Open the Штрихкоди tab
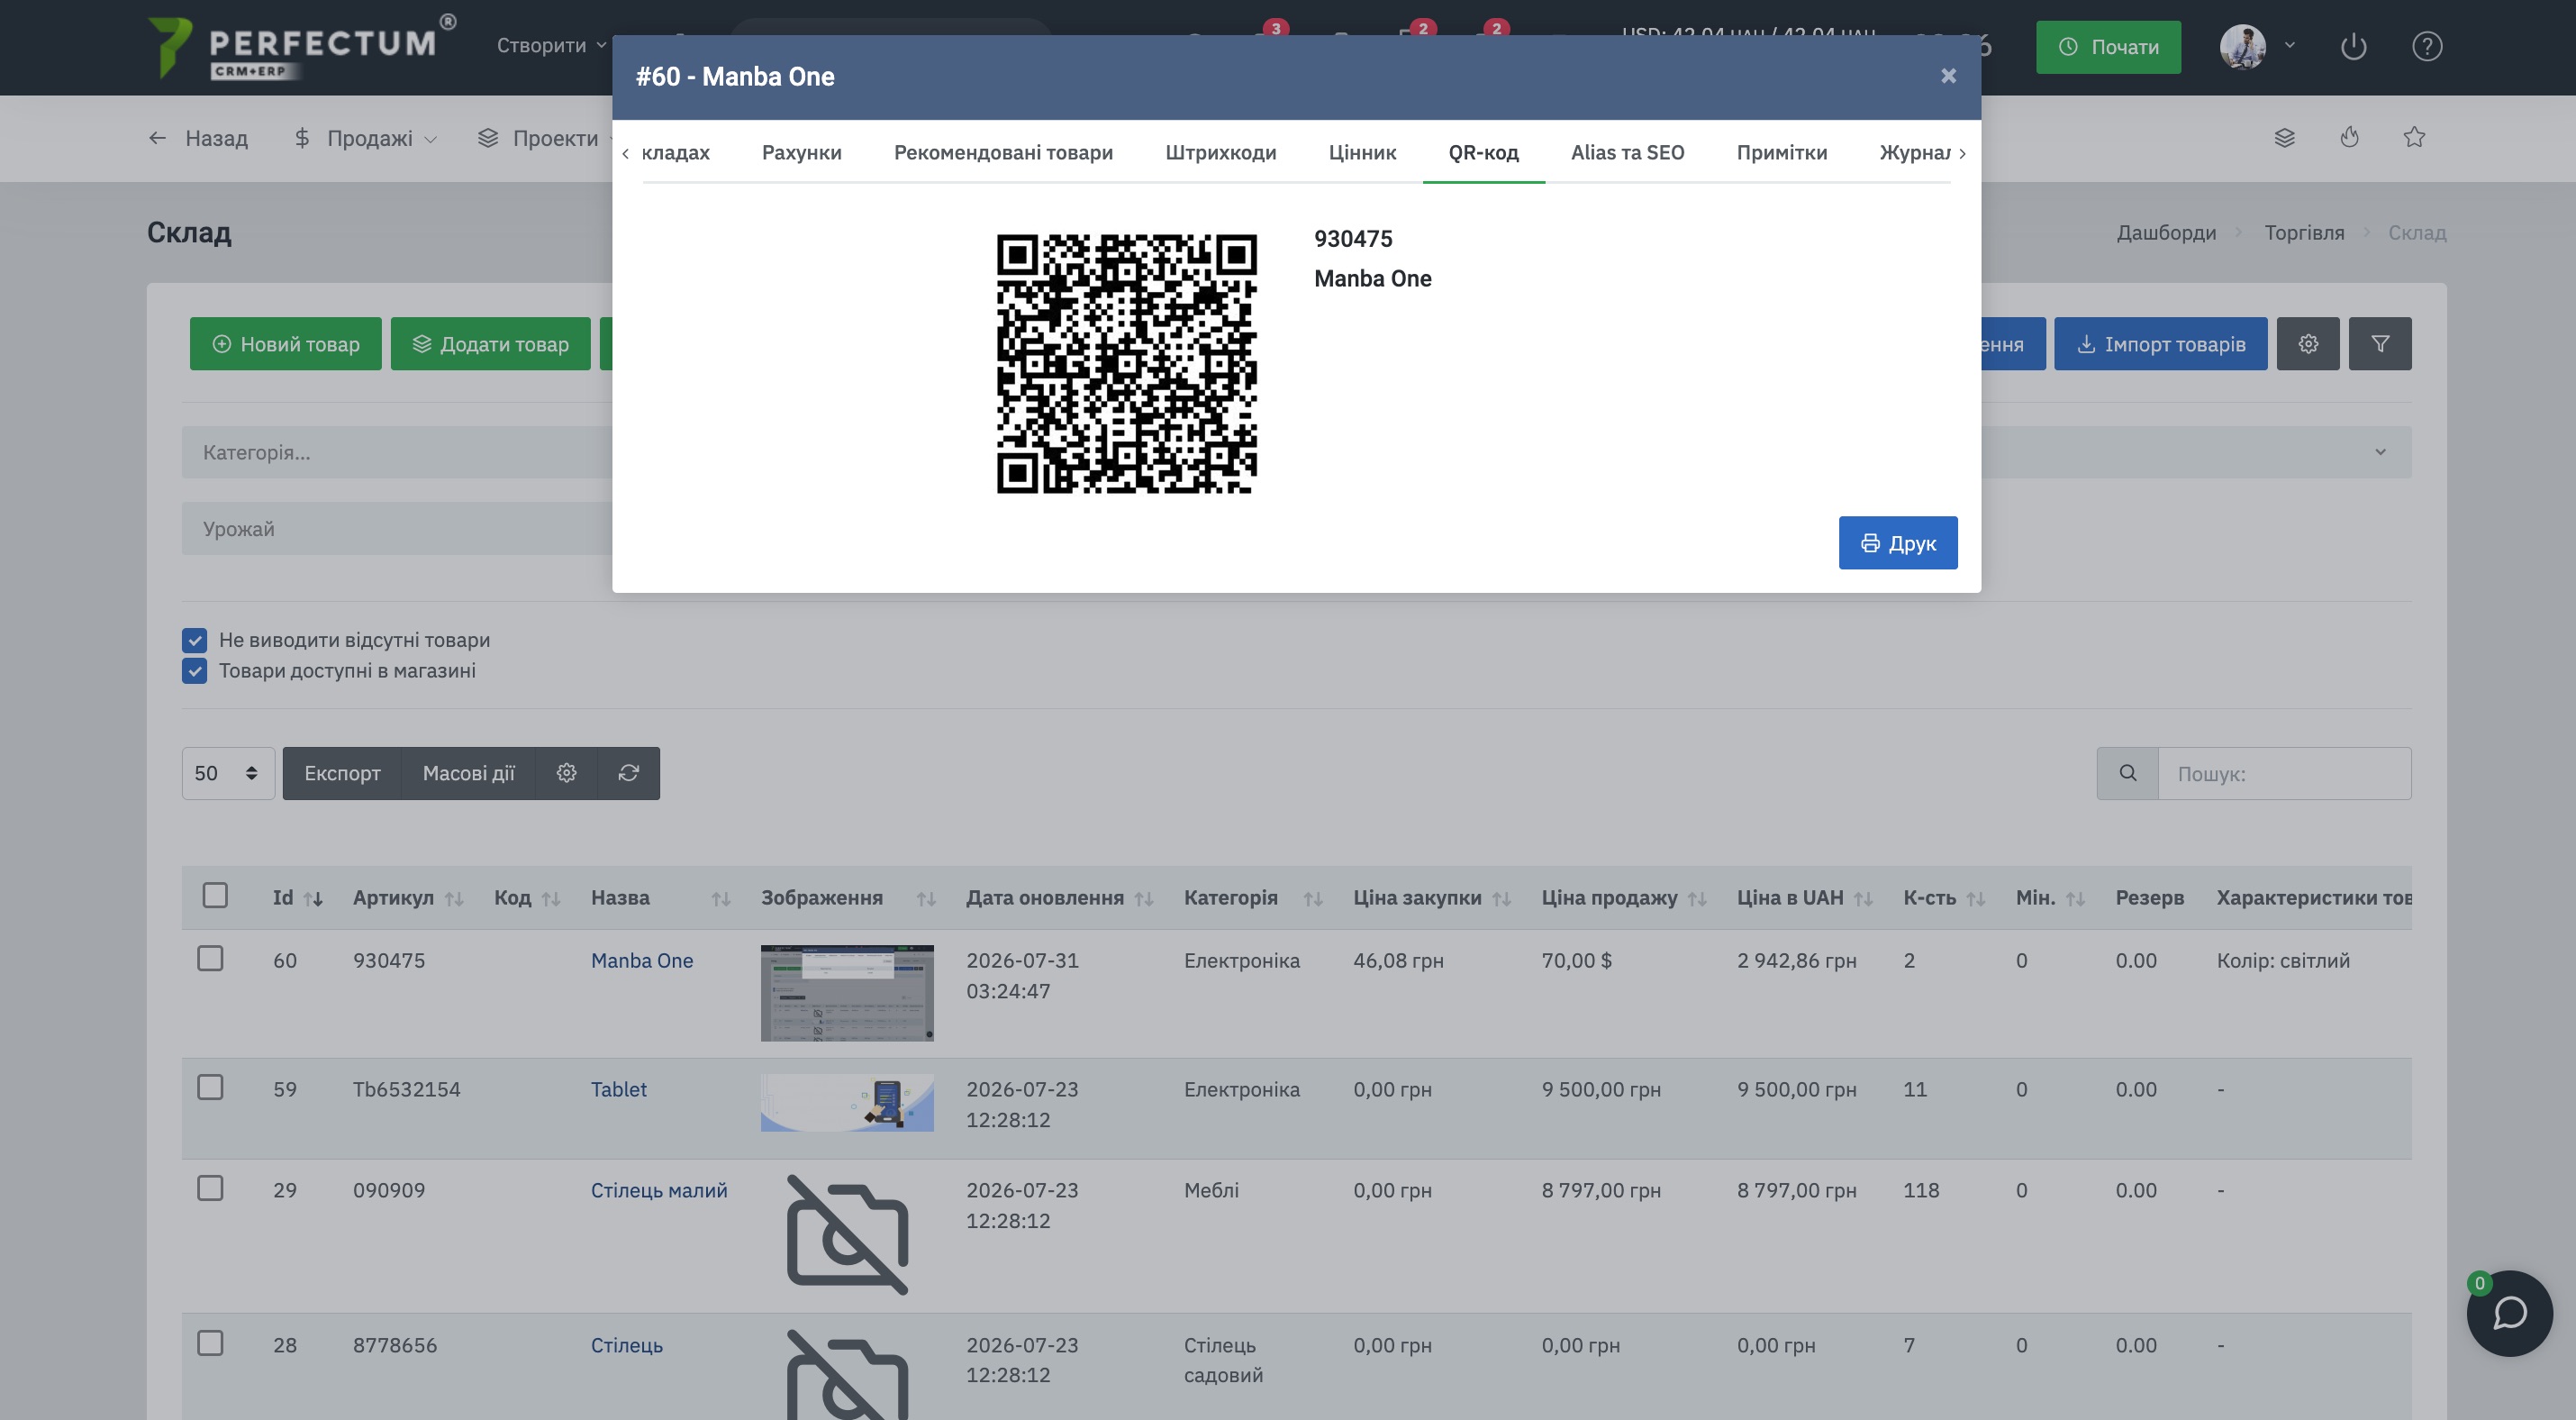The height and width of the screenshot is (1420, 2576). [1220, 152]
